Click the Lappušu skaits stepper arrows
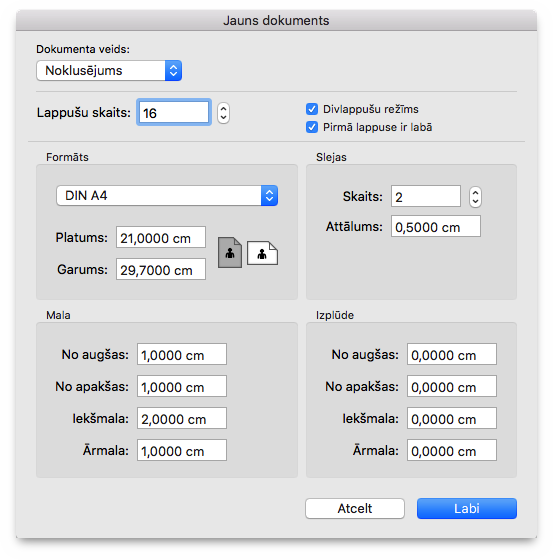 (223, 113)
